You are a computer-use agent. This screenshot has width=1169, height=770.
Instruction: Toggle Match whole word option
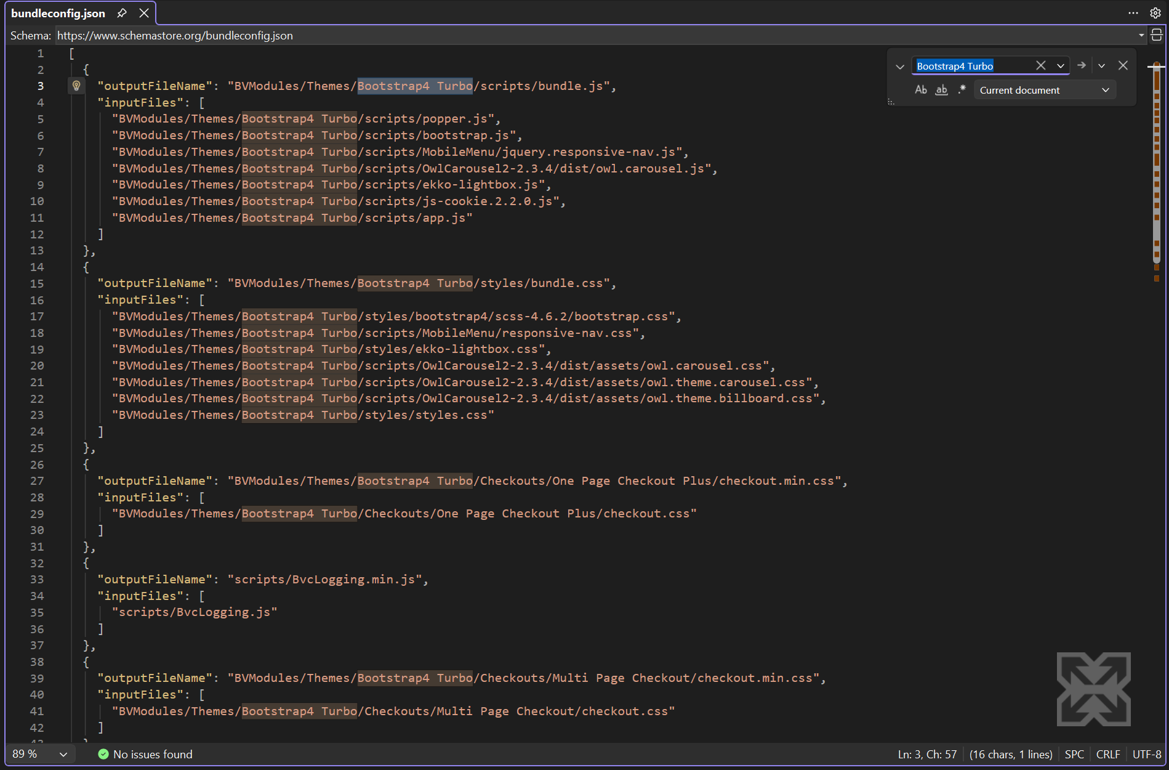(942, 90)
